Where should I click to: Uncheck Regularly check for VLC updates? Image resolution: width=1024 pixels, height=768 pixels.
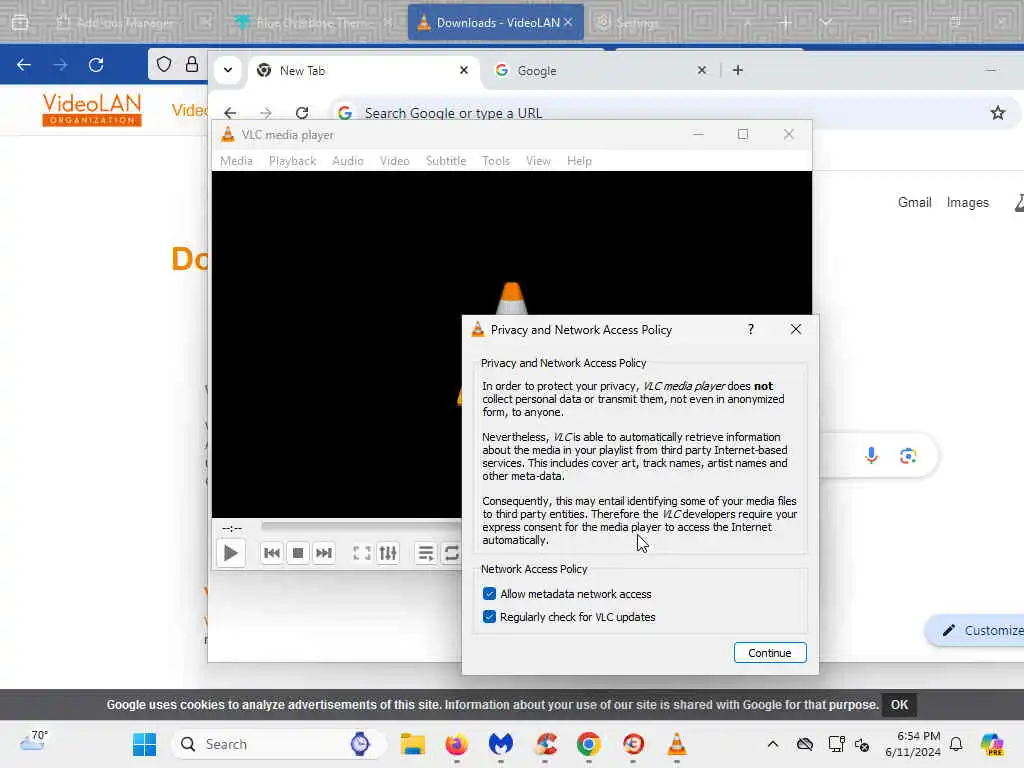click(x=489, y=616)
